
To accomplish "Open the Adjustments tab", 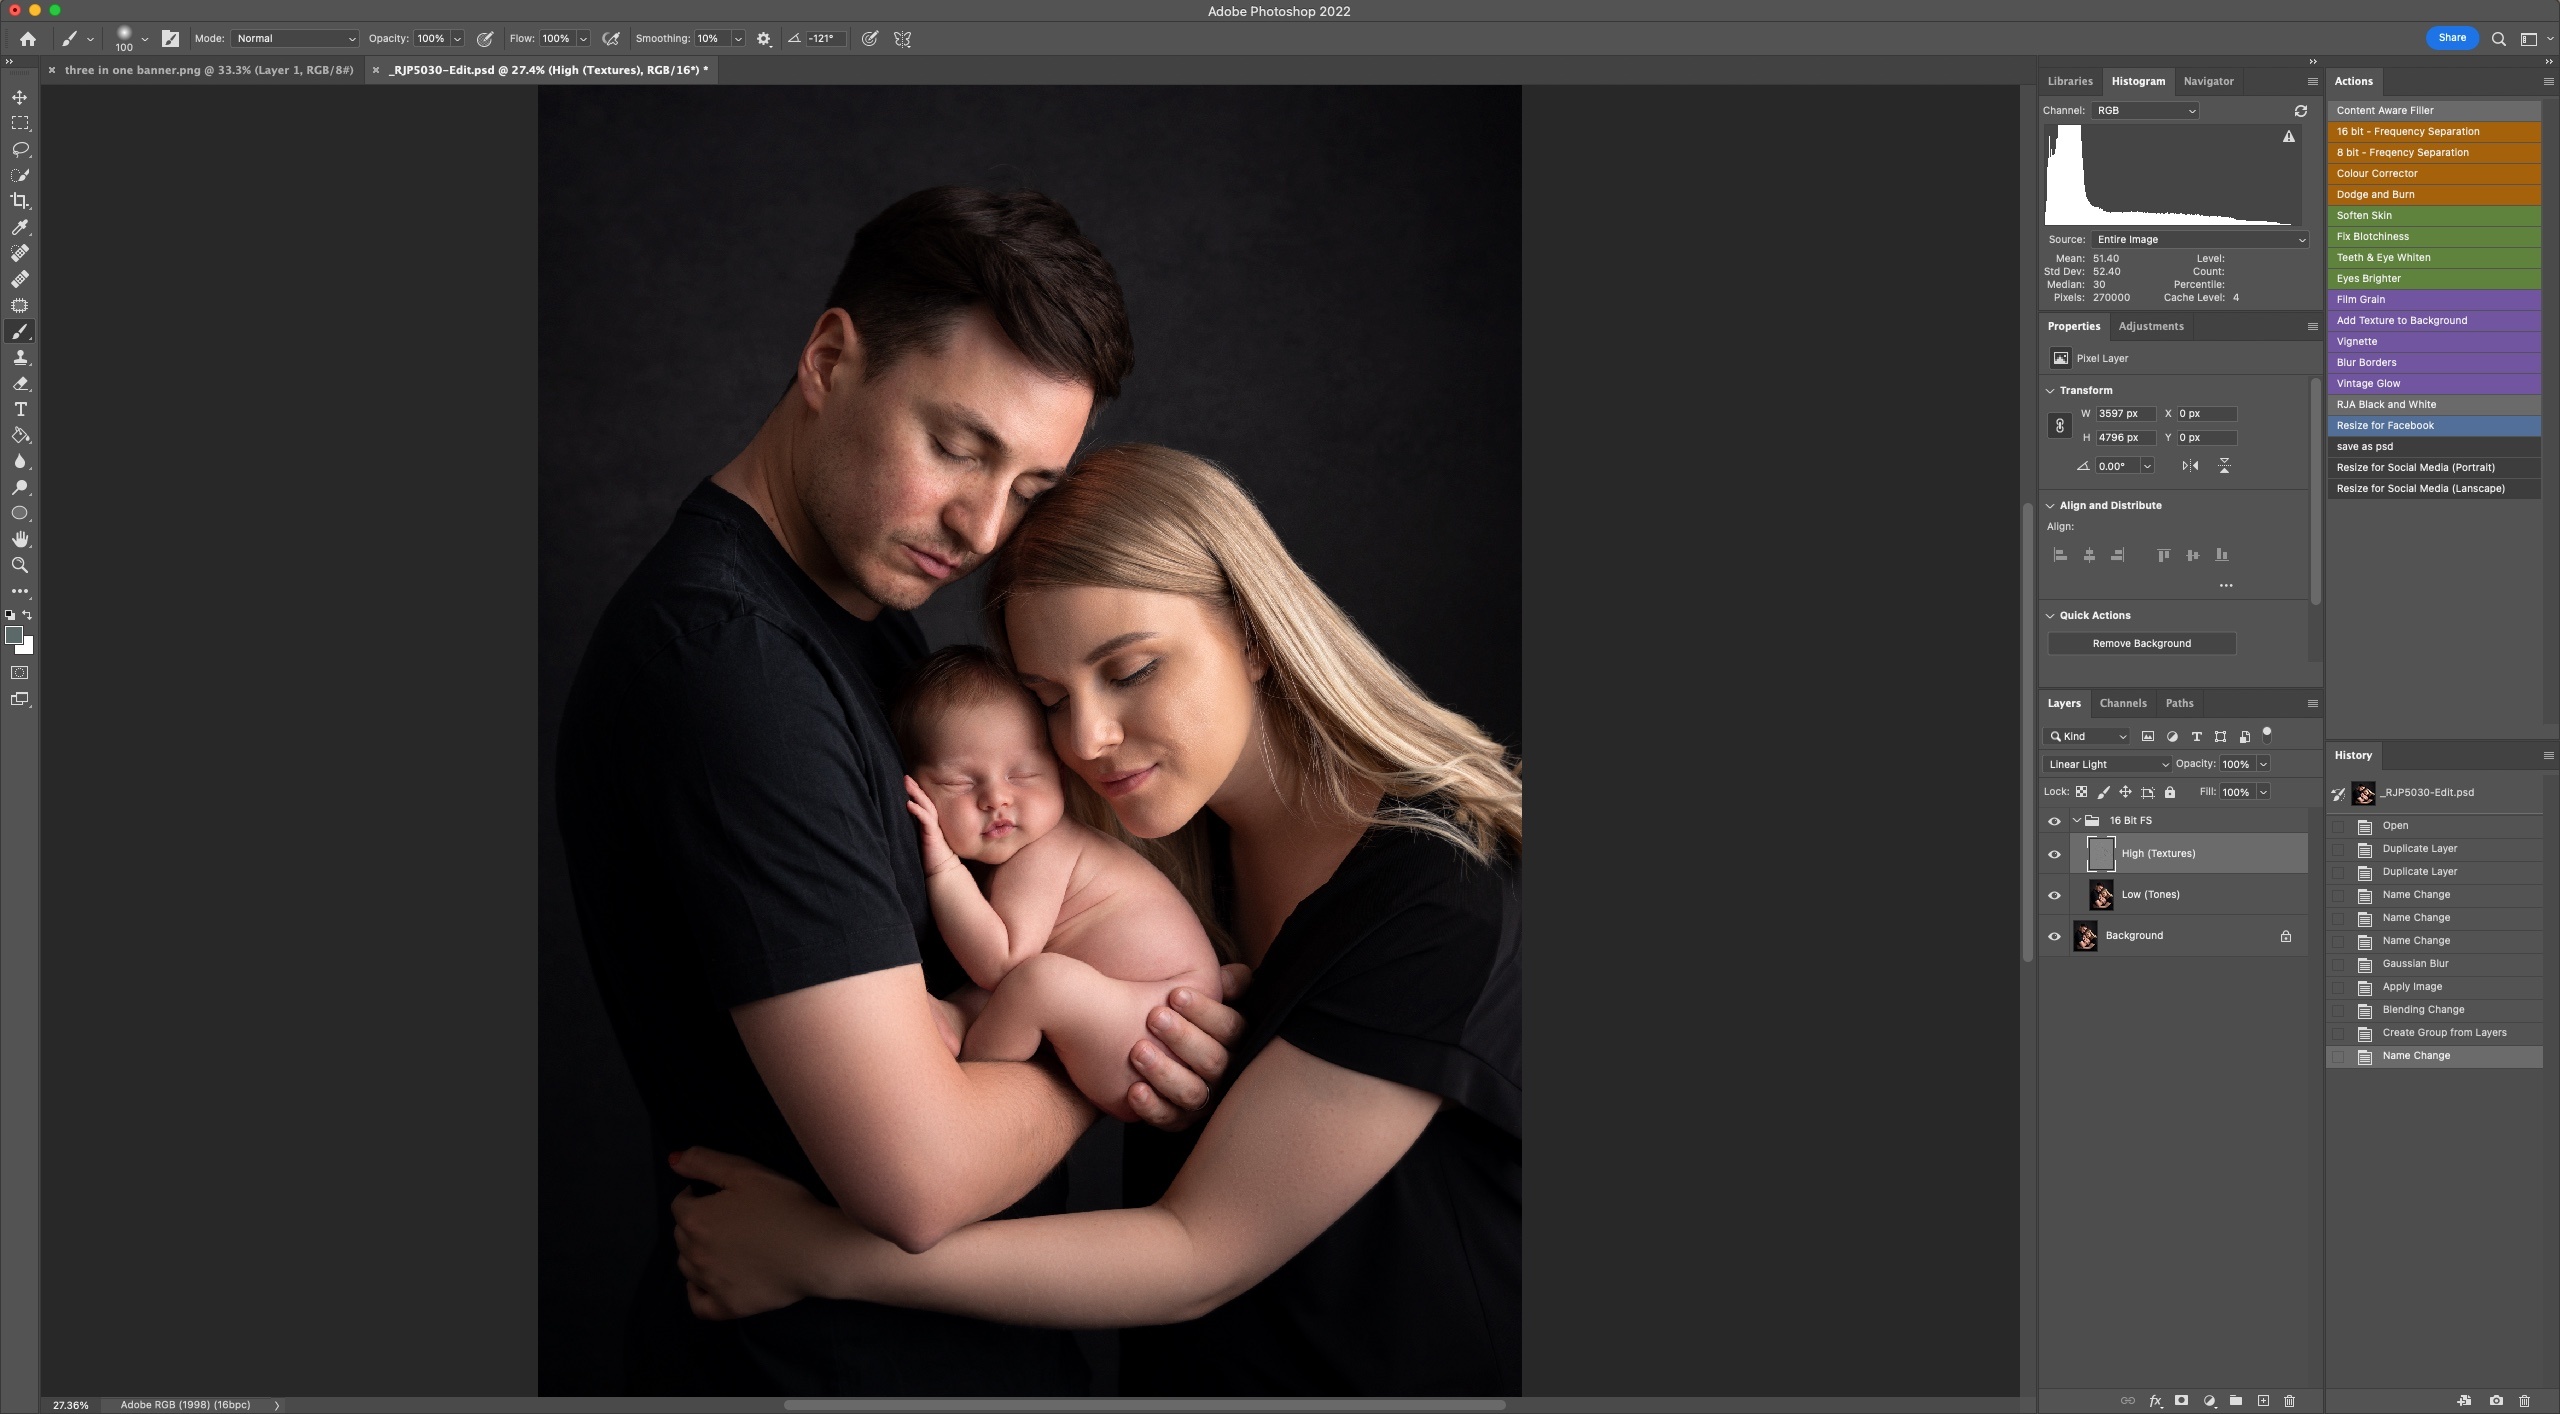I will click(2150, 326).
